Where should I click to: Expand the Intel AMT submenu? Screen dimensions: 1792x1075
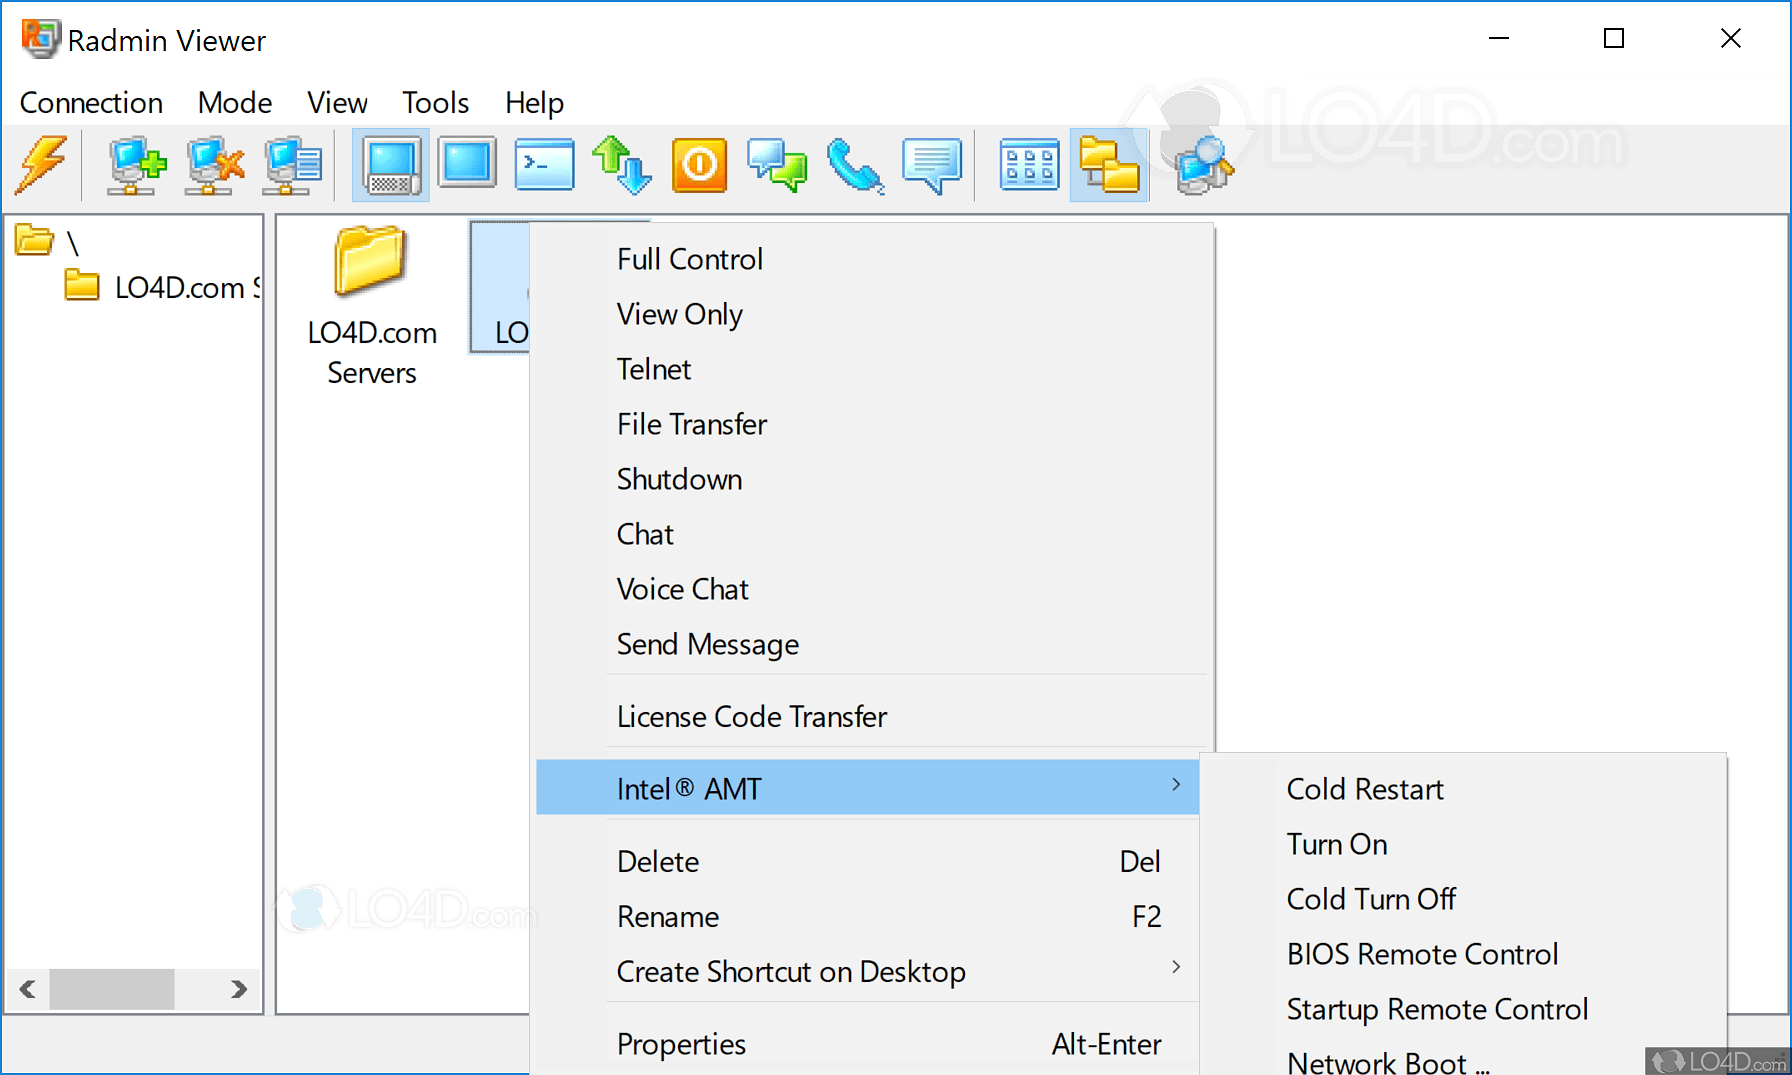868,788
